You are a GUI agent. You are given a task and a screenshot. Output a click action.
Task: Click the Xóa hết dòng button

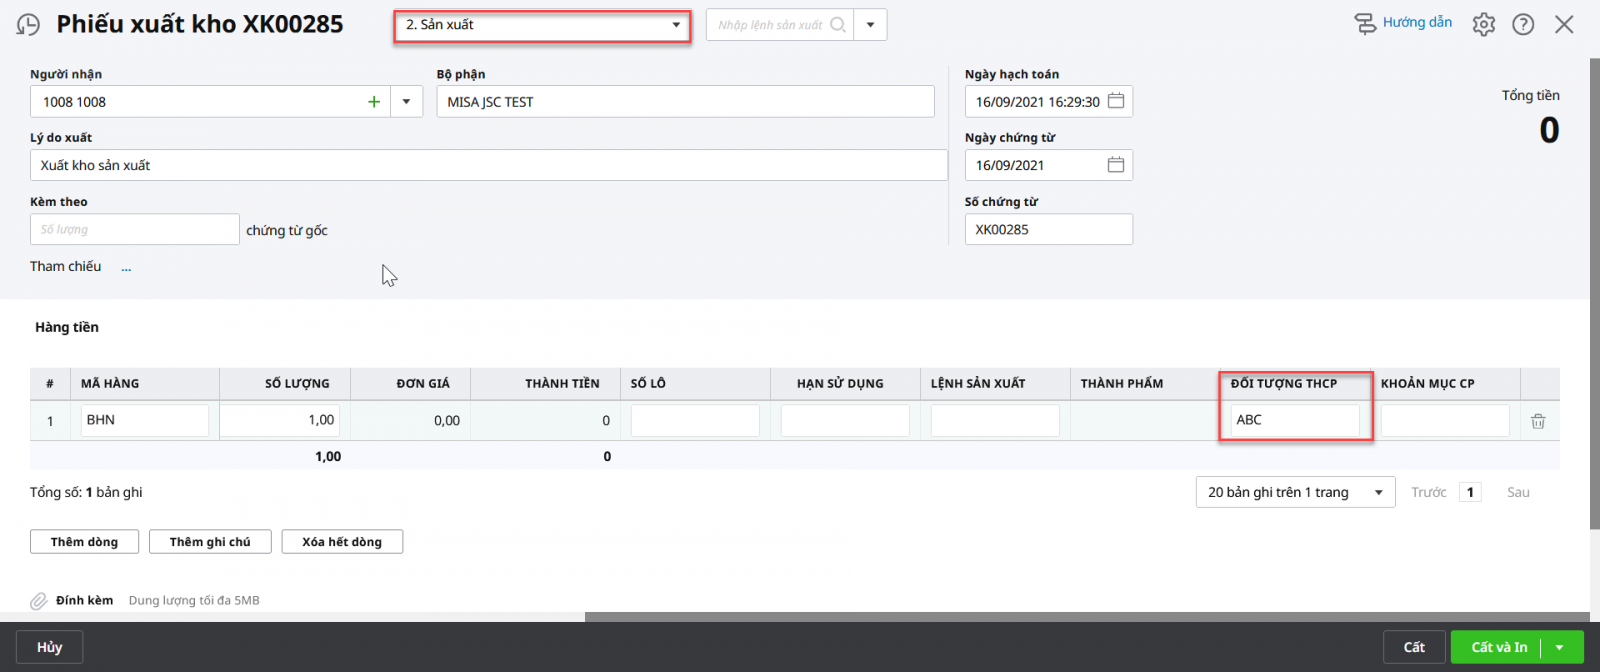[342, 542]
